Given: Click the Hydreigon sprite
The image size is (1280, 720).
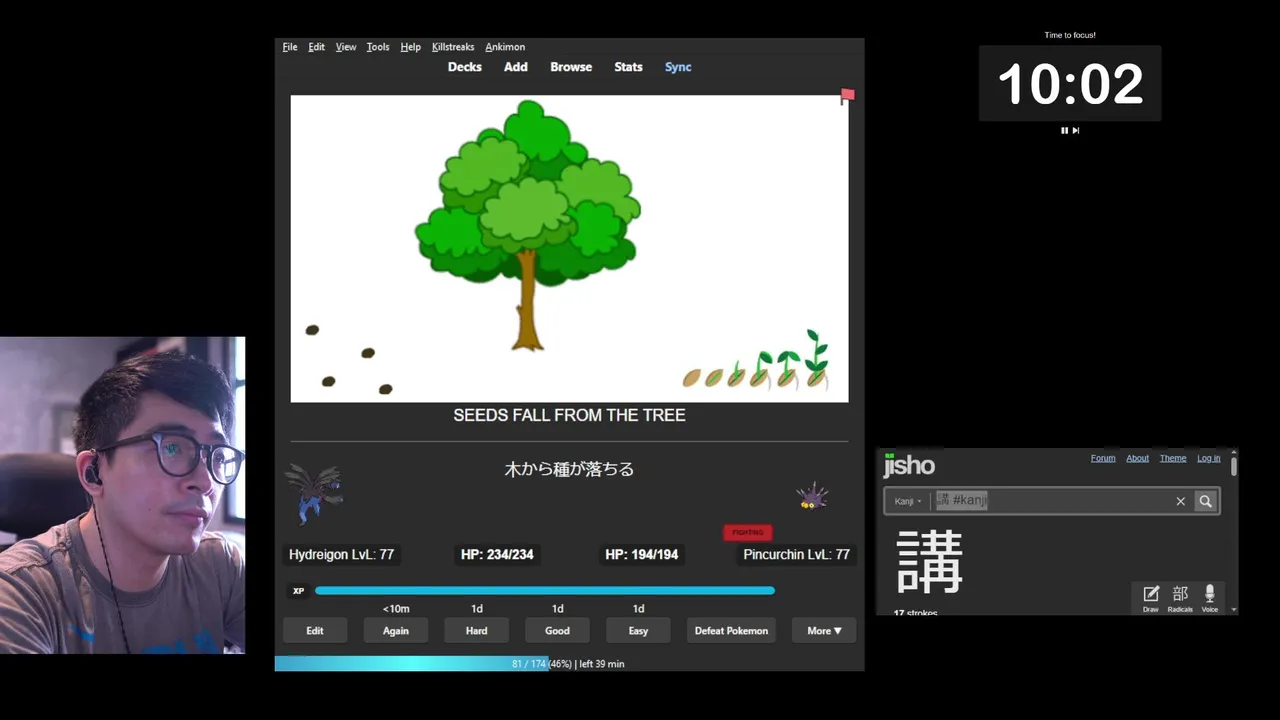Looking at the screenshot, I should point(314,493).
